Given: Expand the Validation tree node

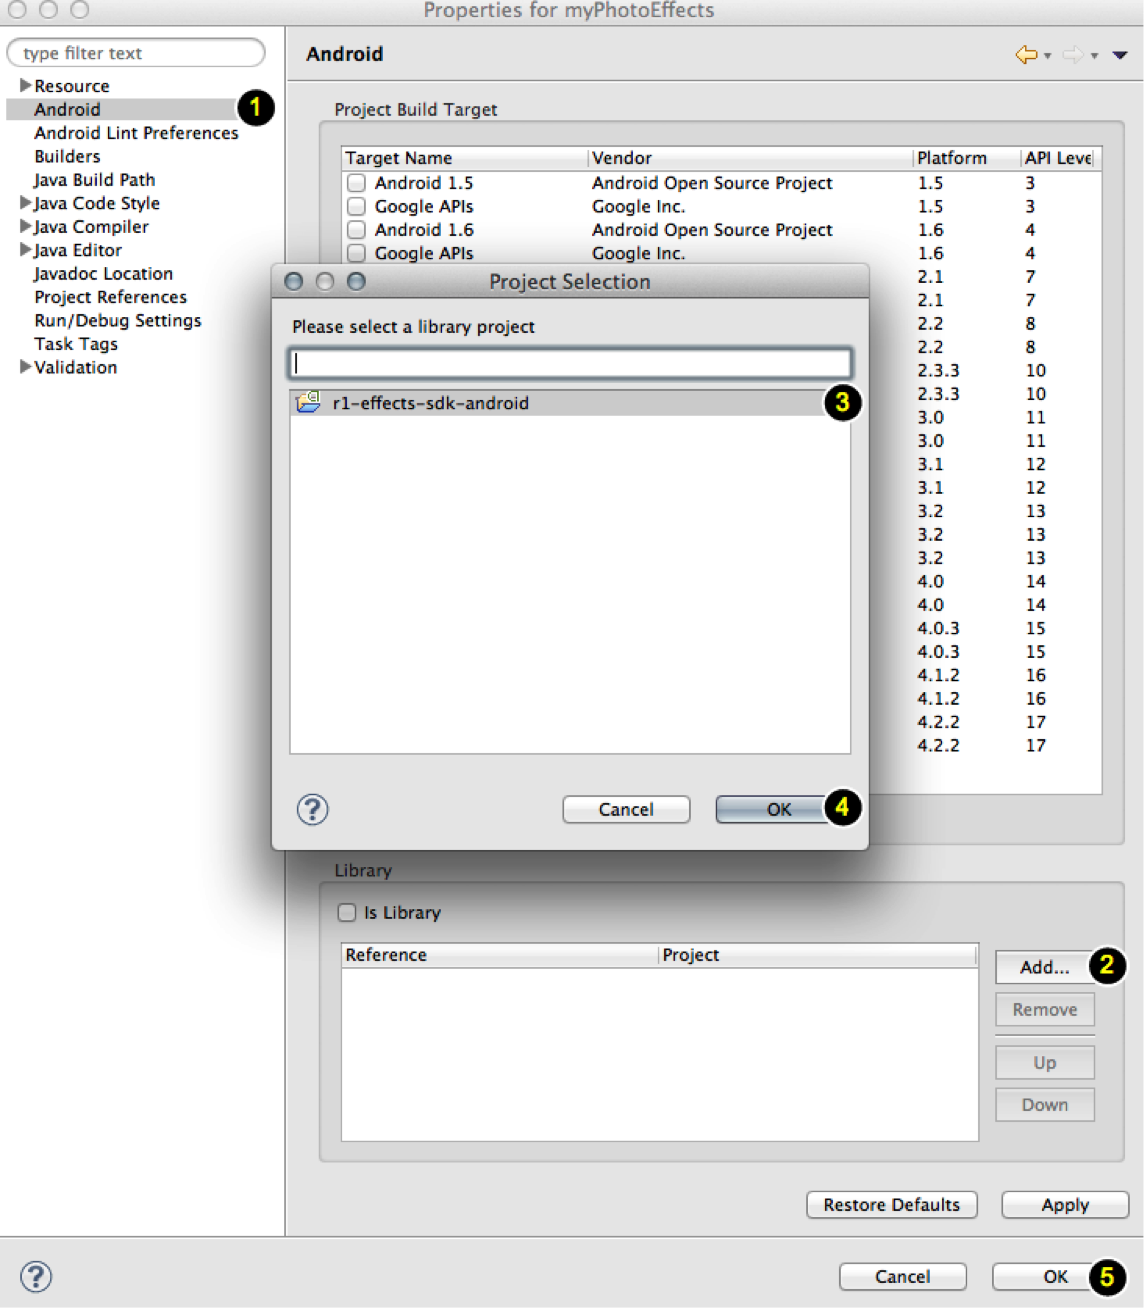Looking at the screenshot, I should [x=25, y=367].
